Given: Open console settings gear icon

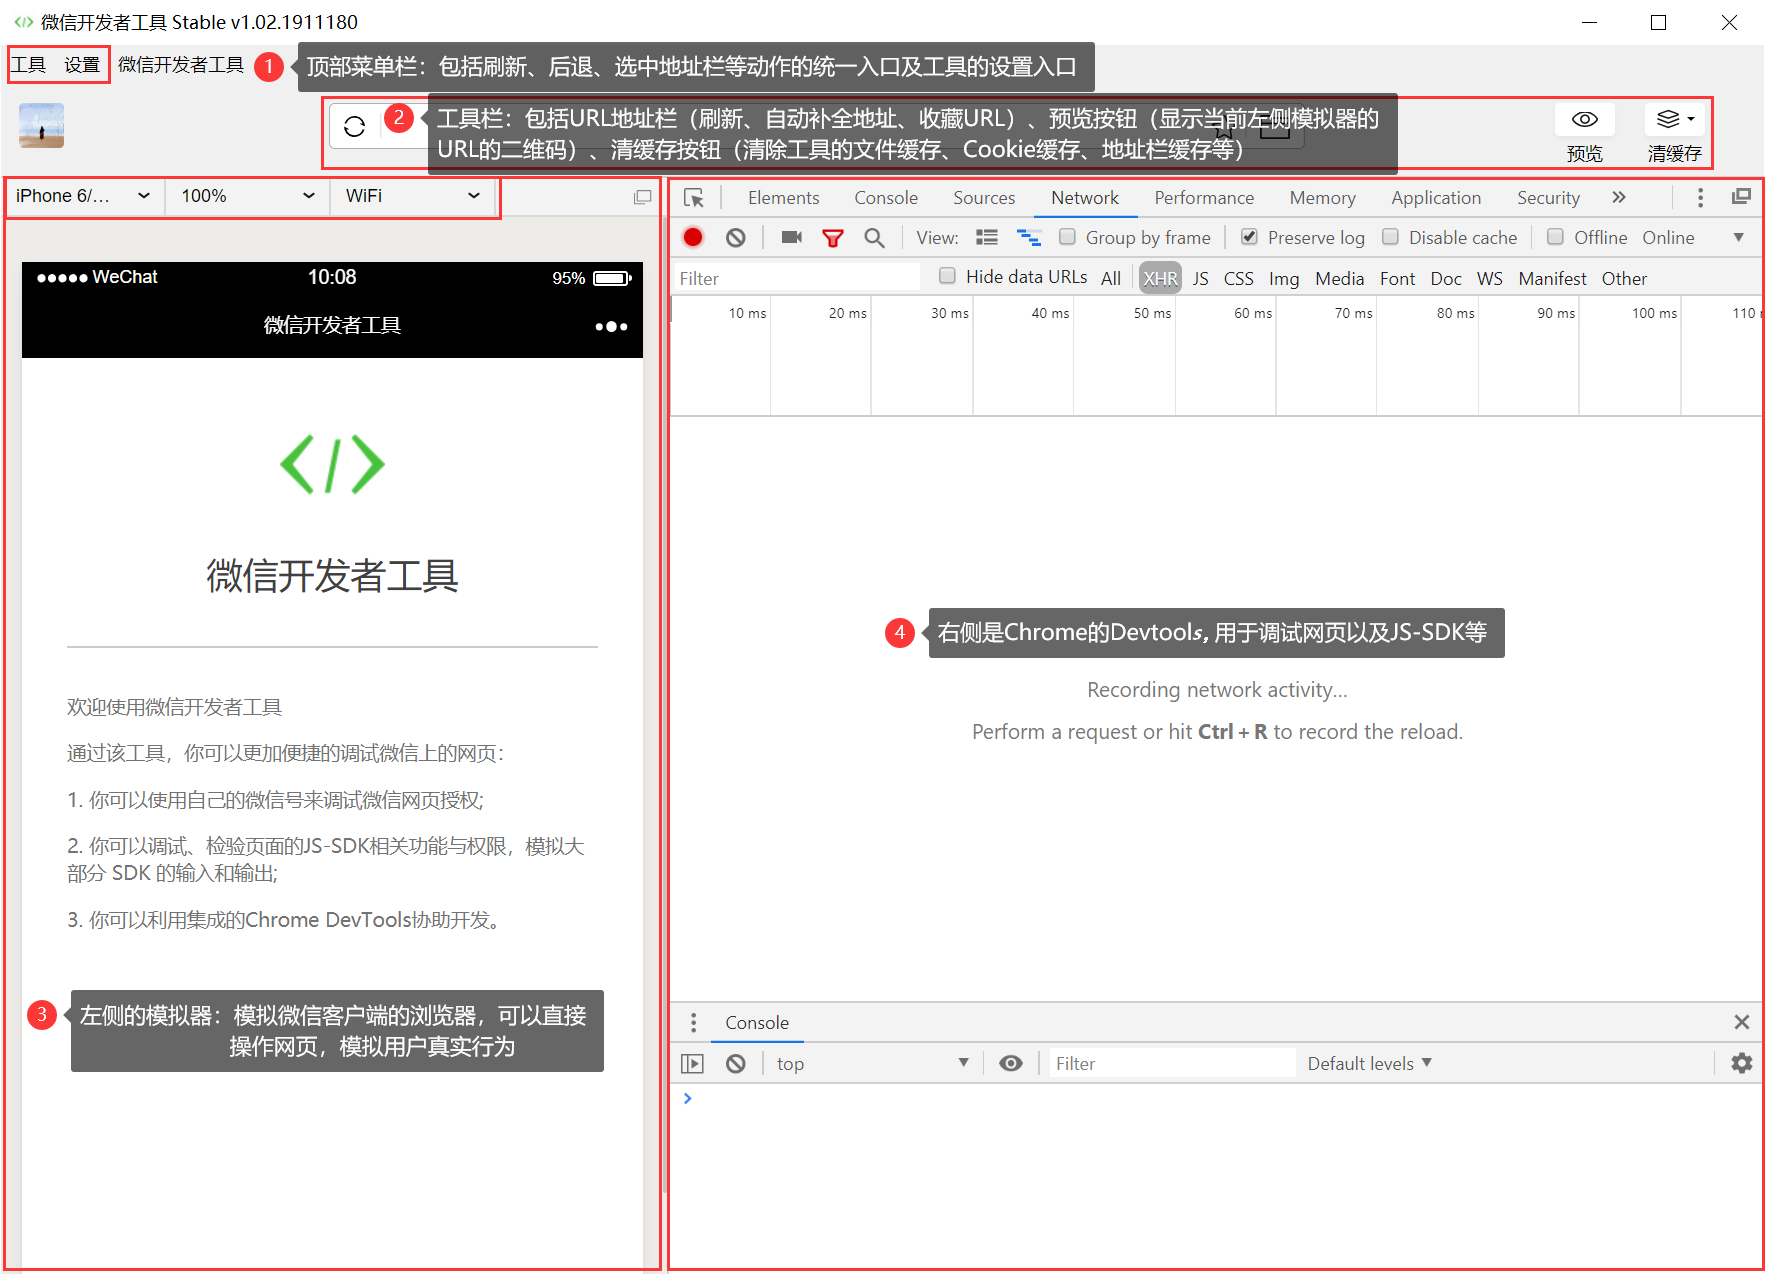Looking at the screenshot, I should 1741,1063.
